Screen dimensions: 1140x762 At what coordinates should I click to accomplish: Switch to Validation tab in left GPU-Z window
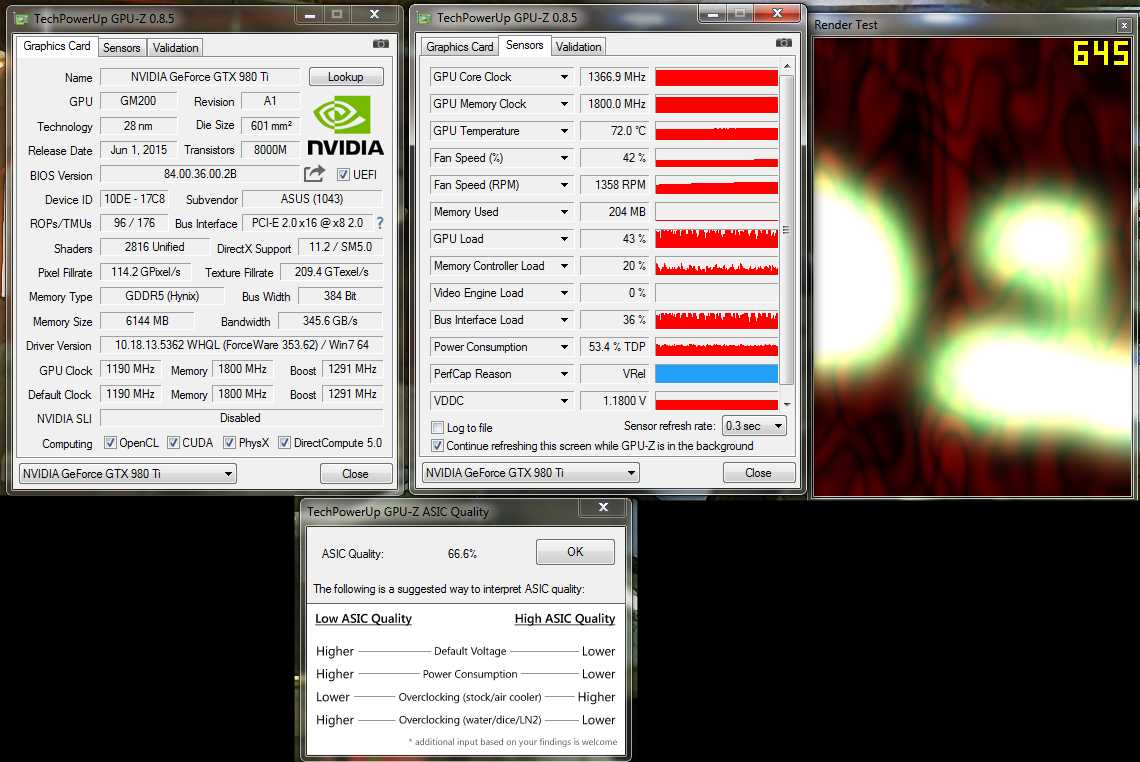175,47
